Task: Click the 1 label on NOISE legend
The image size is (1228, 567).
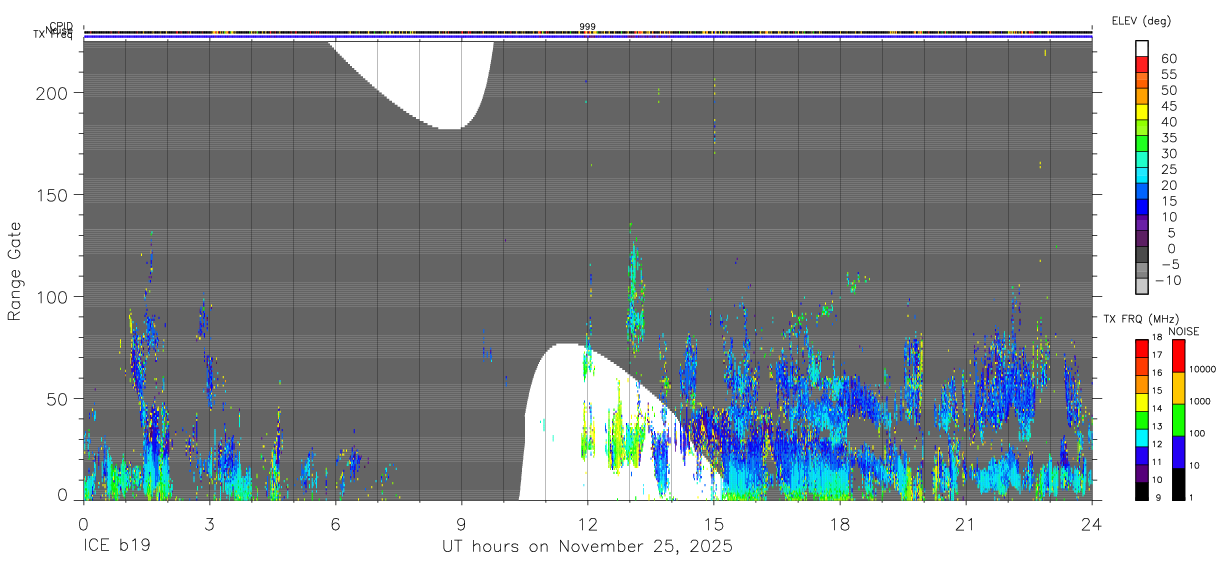Action: click(x=1191, y=497)
